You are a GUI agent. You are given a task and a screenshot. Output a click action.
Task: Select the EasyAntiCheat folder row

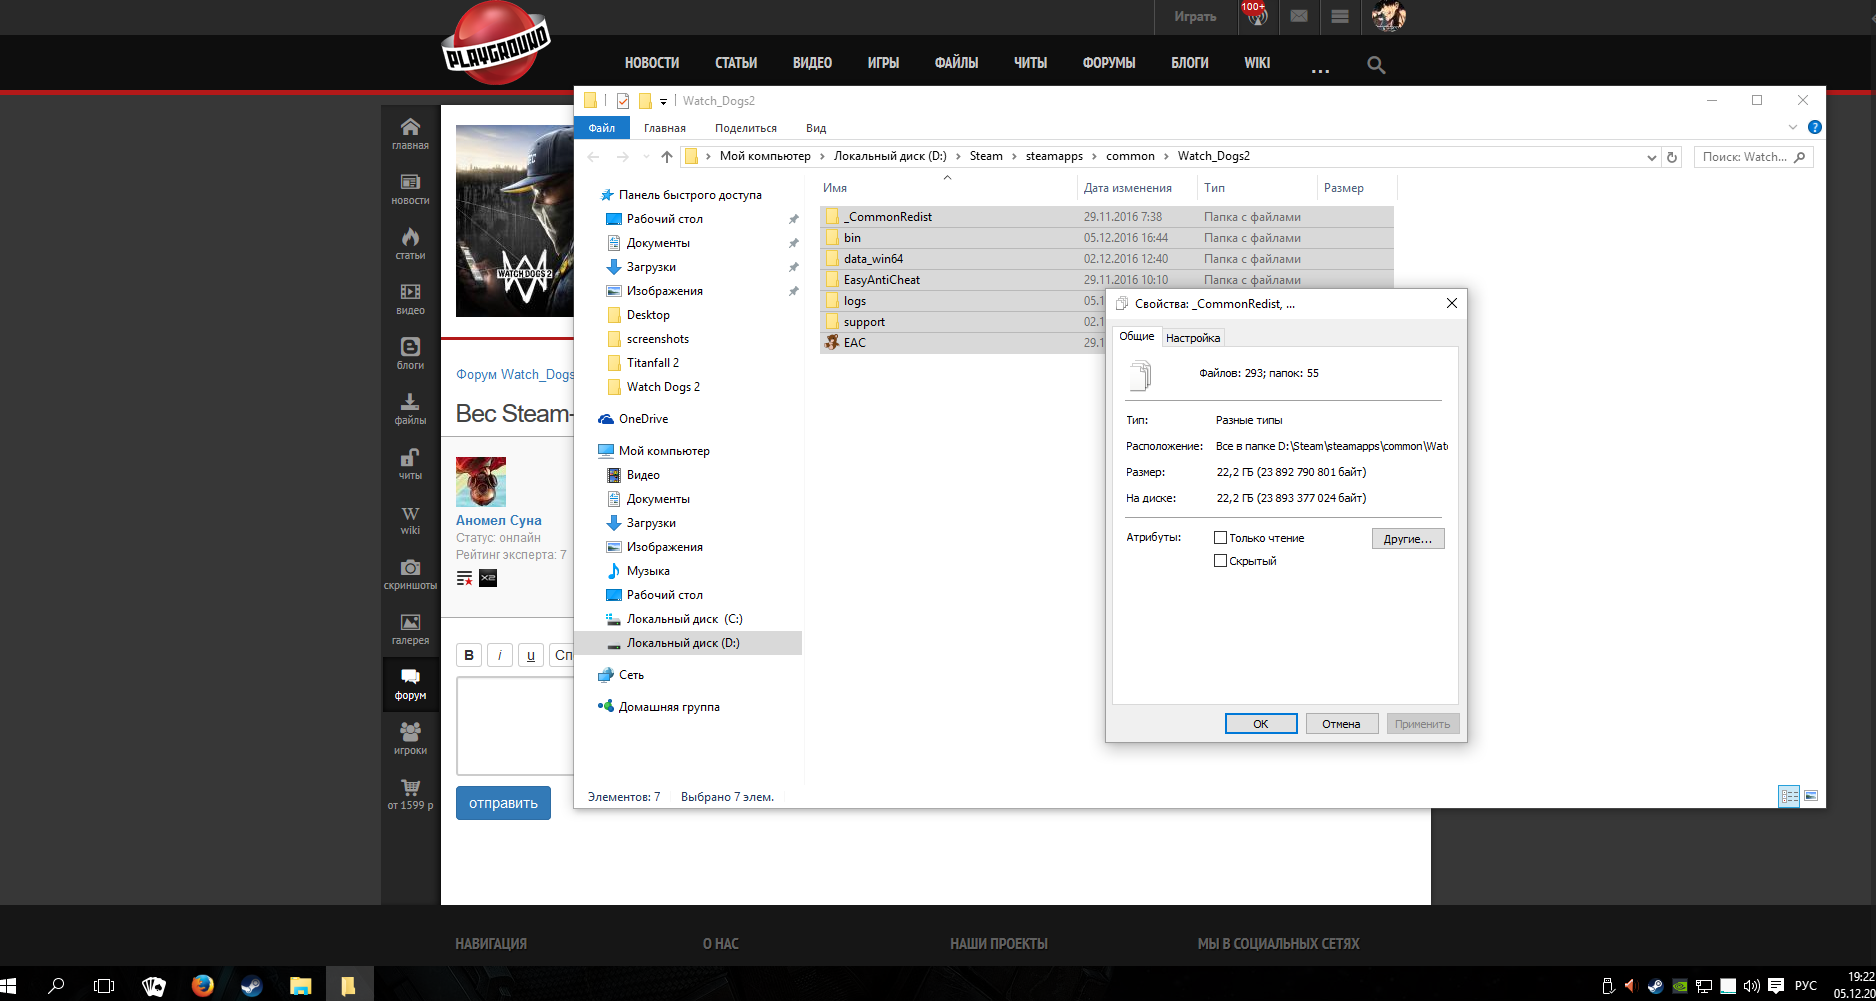pyautogui.click(x=1107, y=280)
